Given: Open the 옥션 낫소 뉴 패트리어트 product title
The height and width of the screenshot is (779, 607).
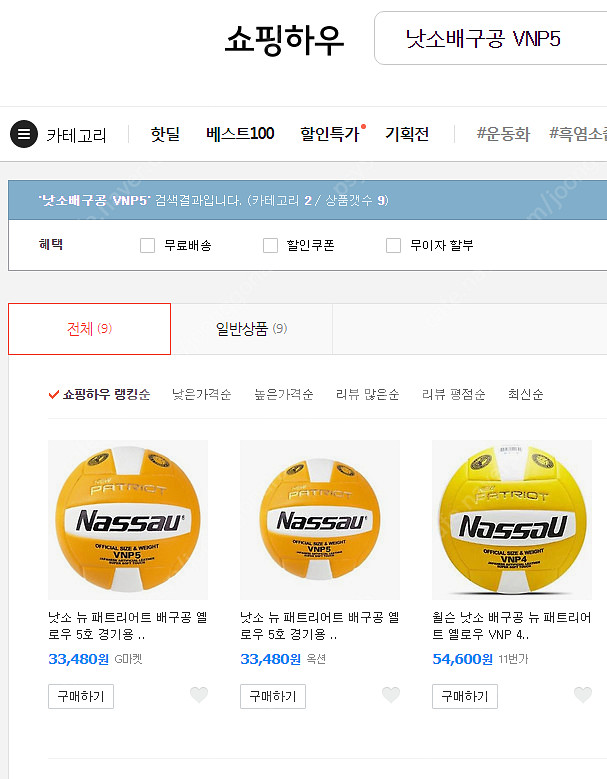Looking at the screenshot, I should point(320,626).
